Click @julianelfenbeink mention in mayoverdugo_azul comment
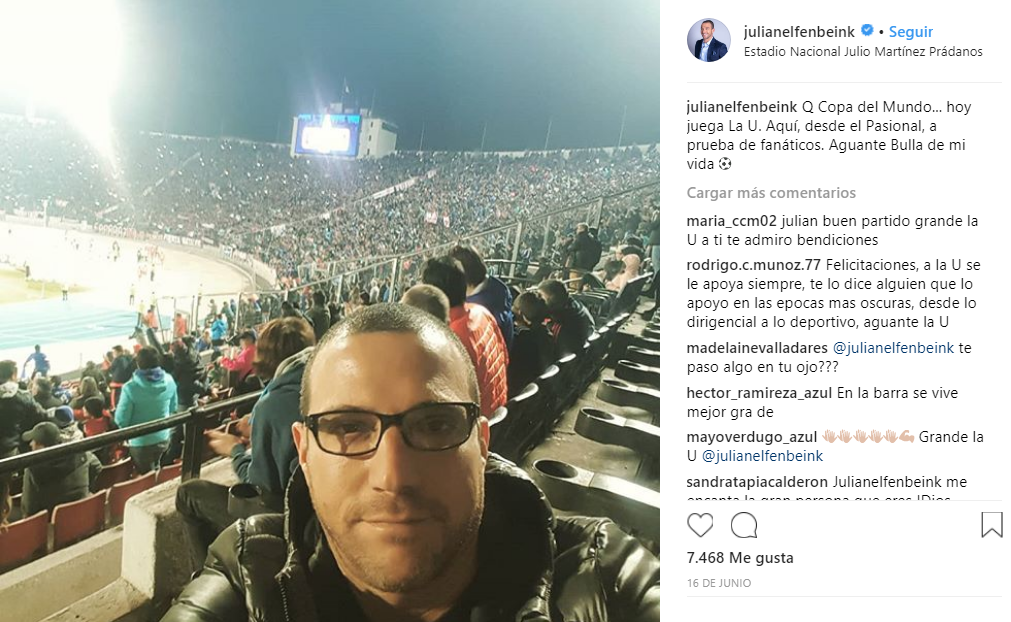 coord(762,456)
